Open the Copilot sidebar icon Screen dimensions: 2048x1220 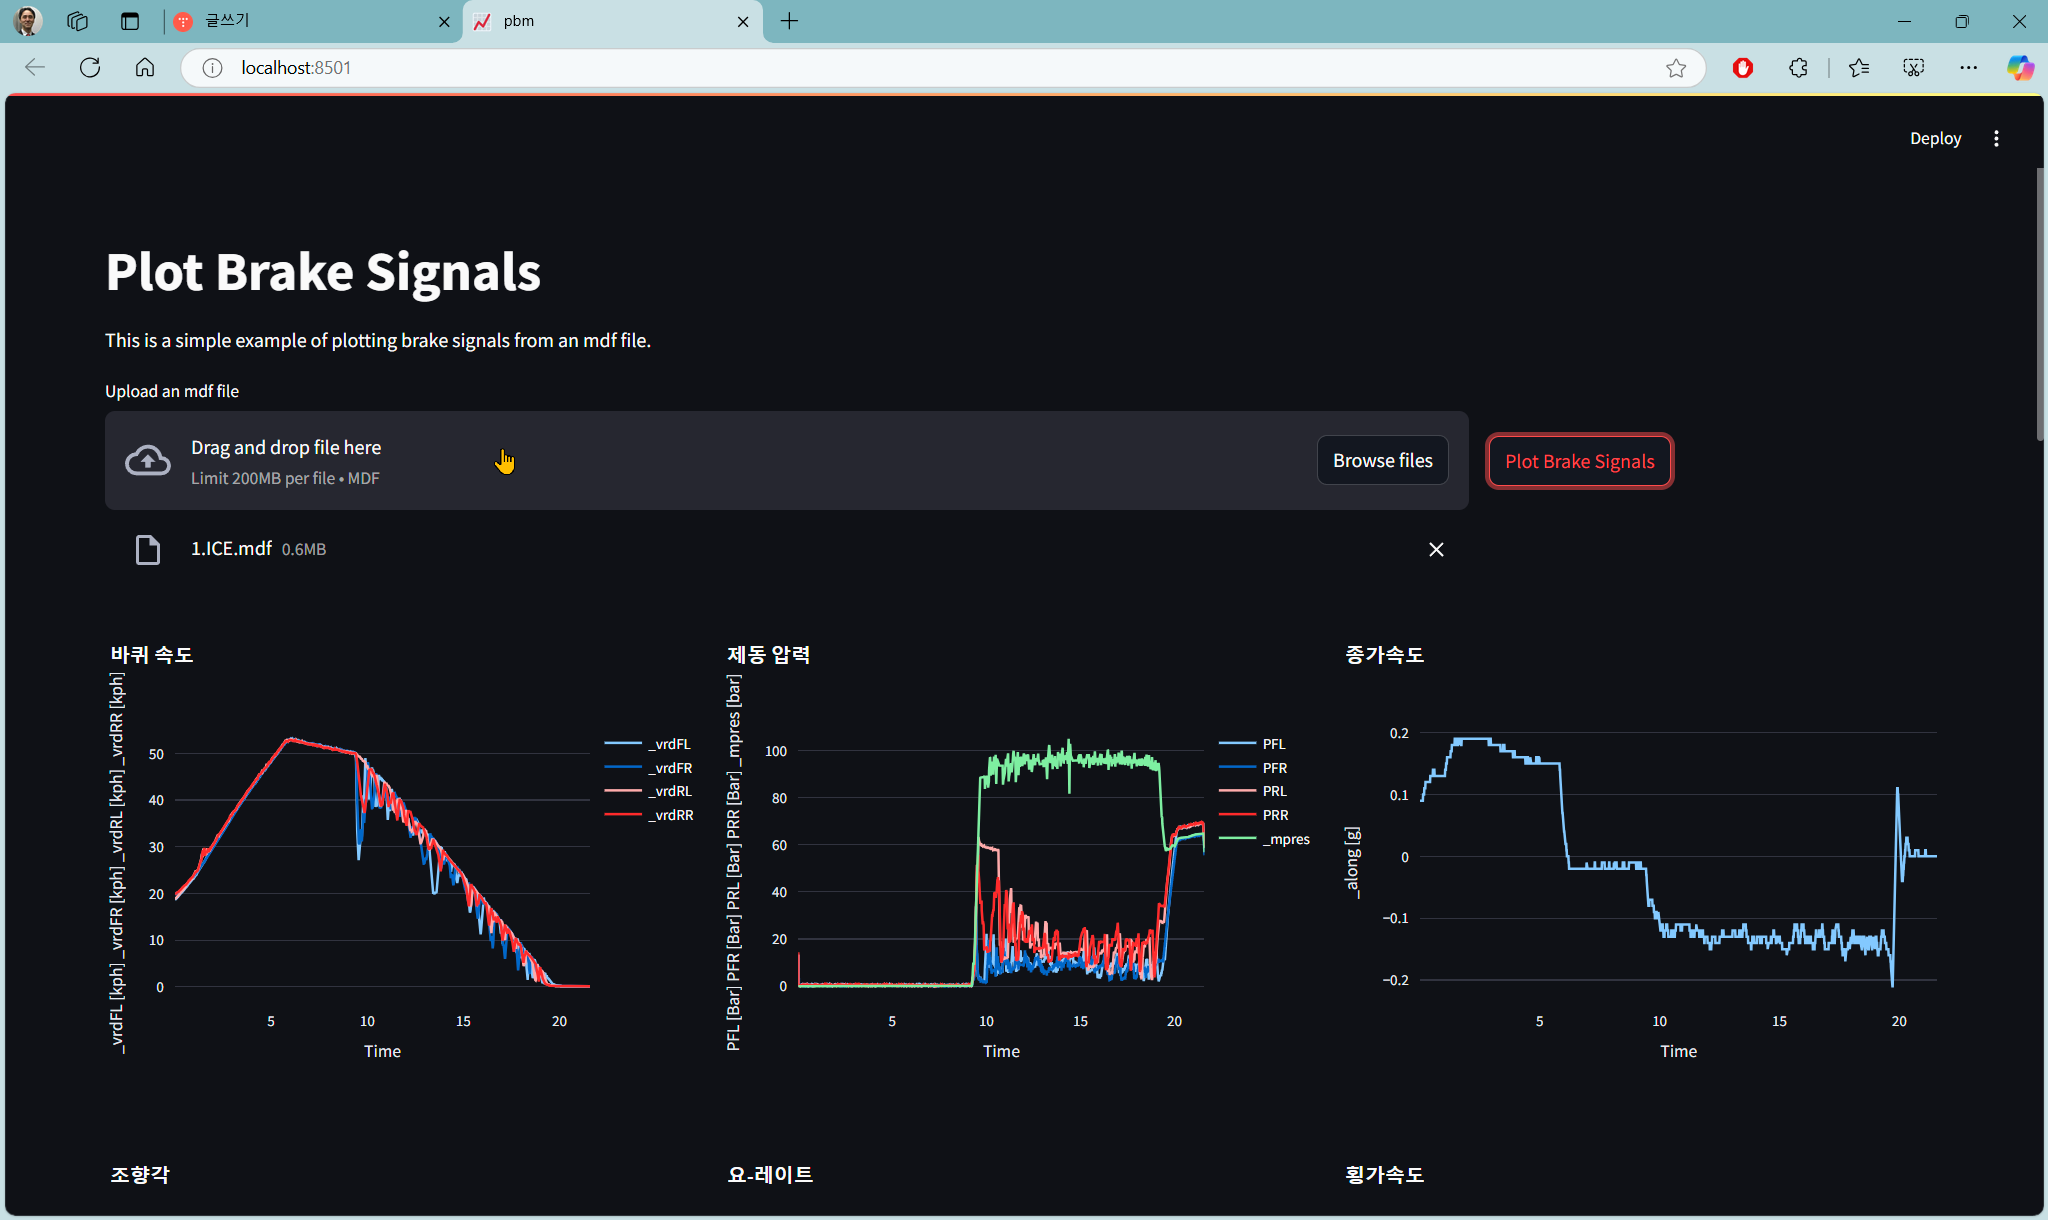pos(2020,68)
